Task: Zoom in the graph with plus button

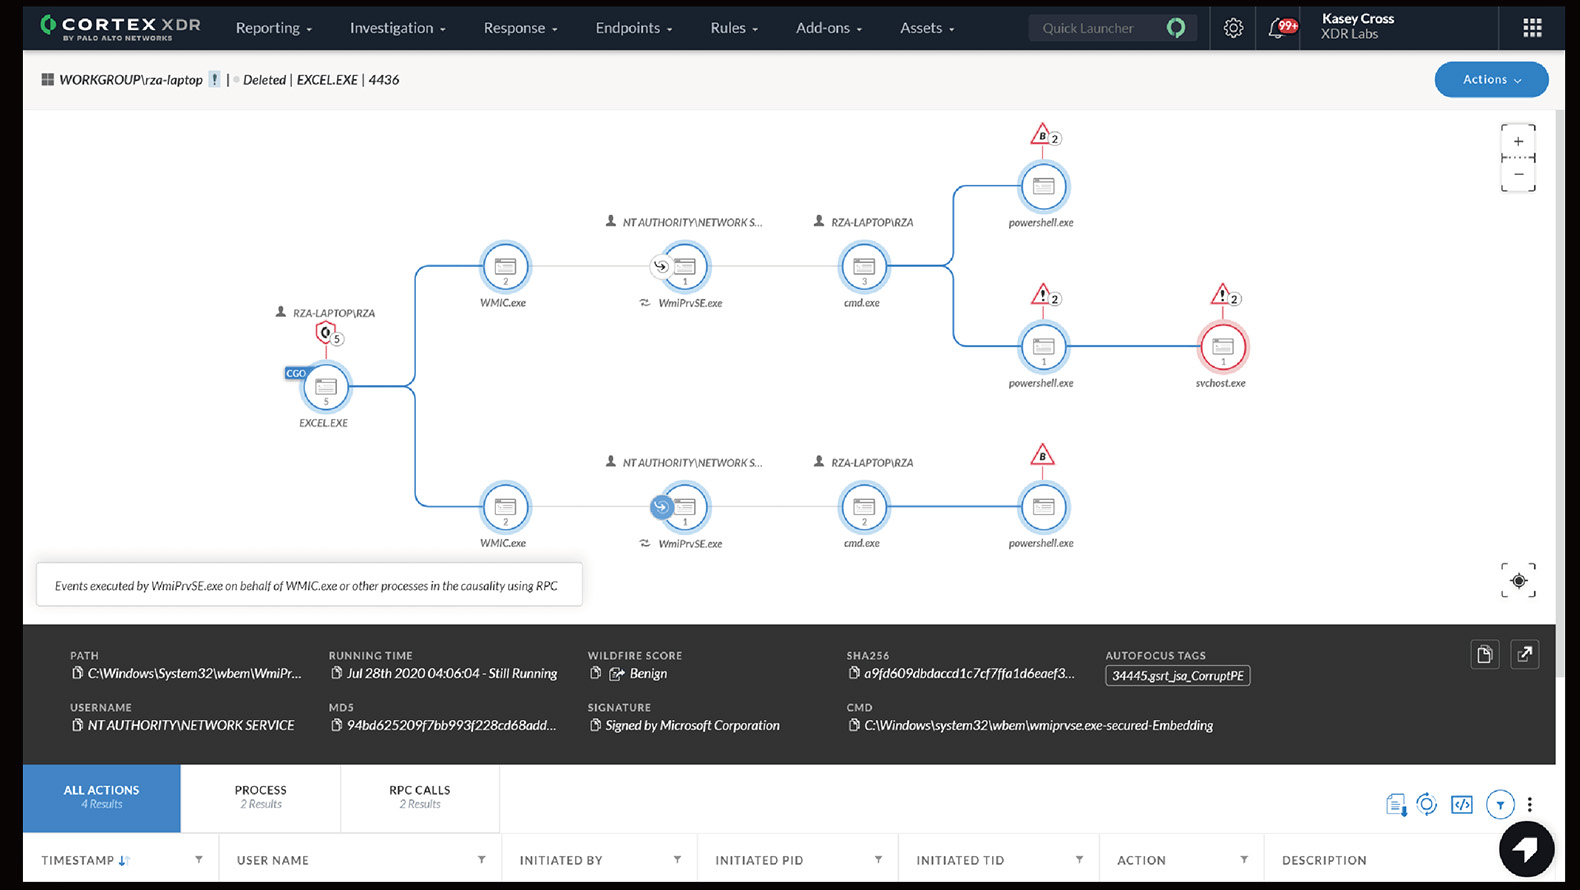Action: click(1518, 142)
